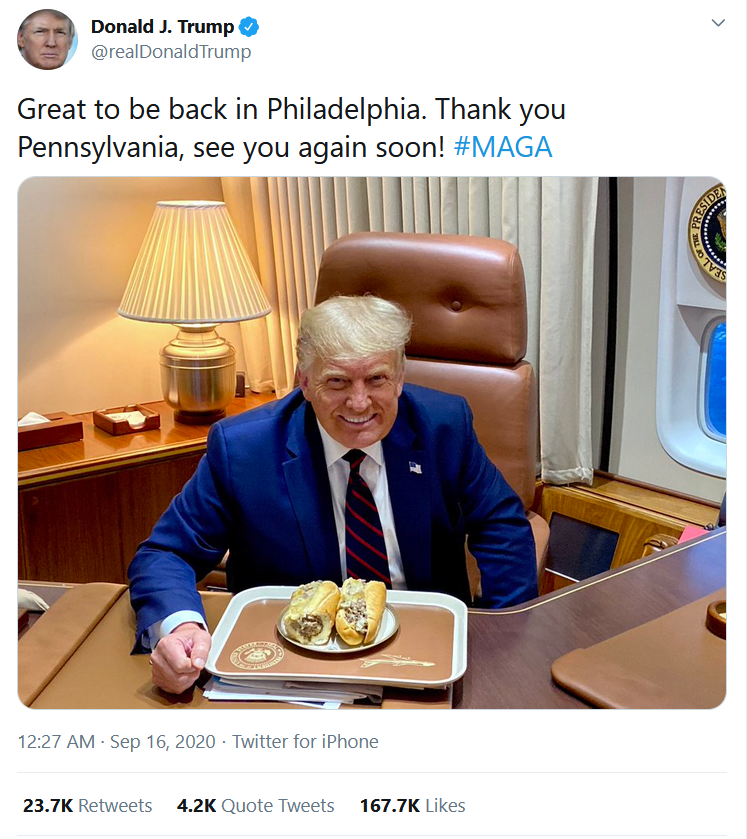The height and width of the screenshot is (839, 747).
Task: Click the seal emblem on the tray
Action: [257, 655]
